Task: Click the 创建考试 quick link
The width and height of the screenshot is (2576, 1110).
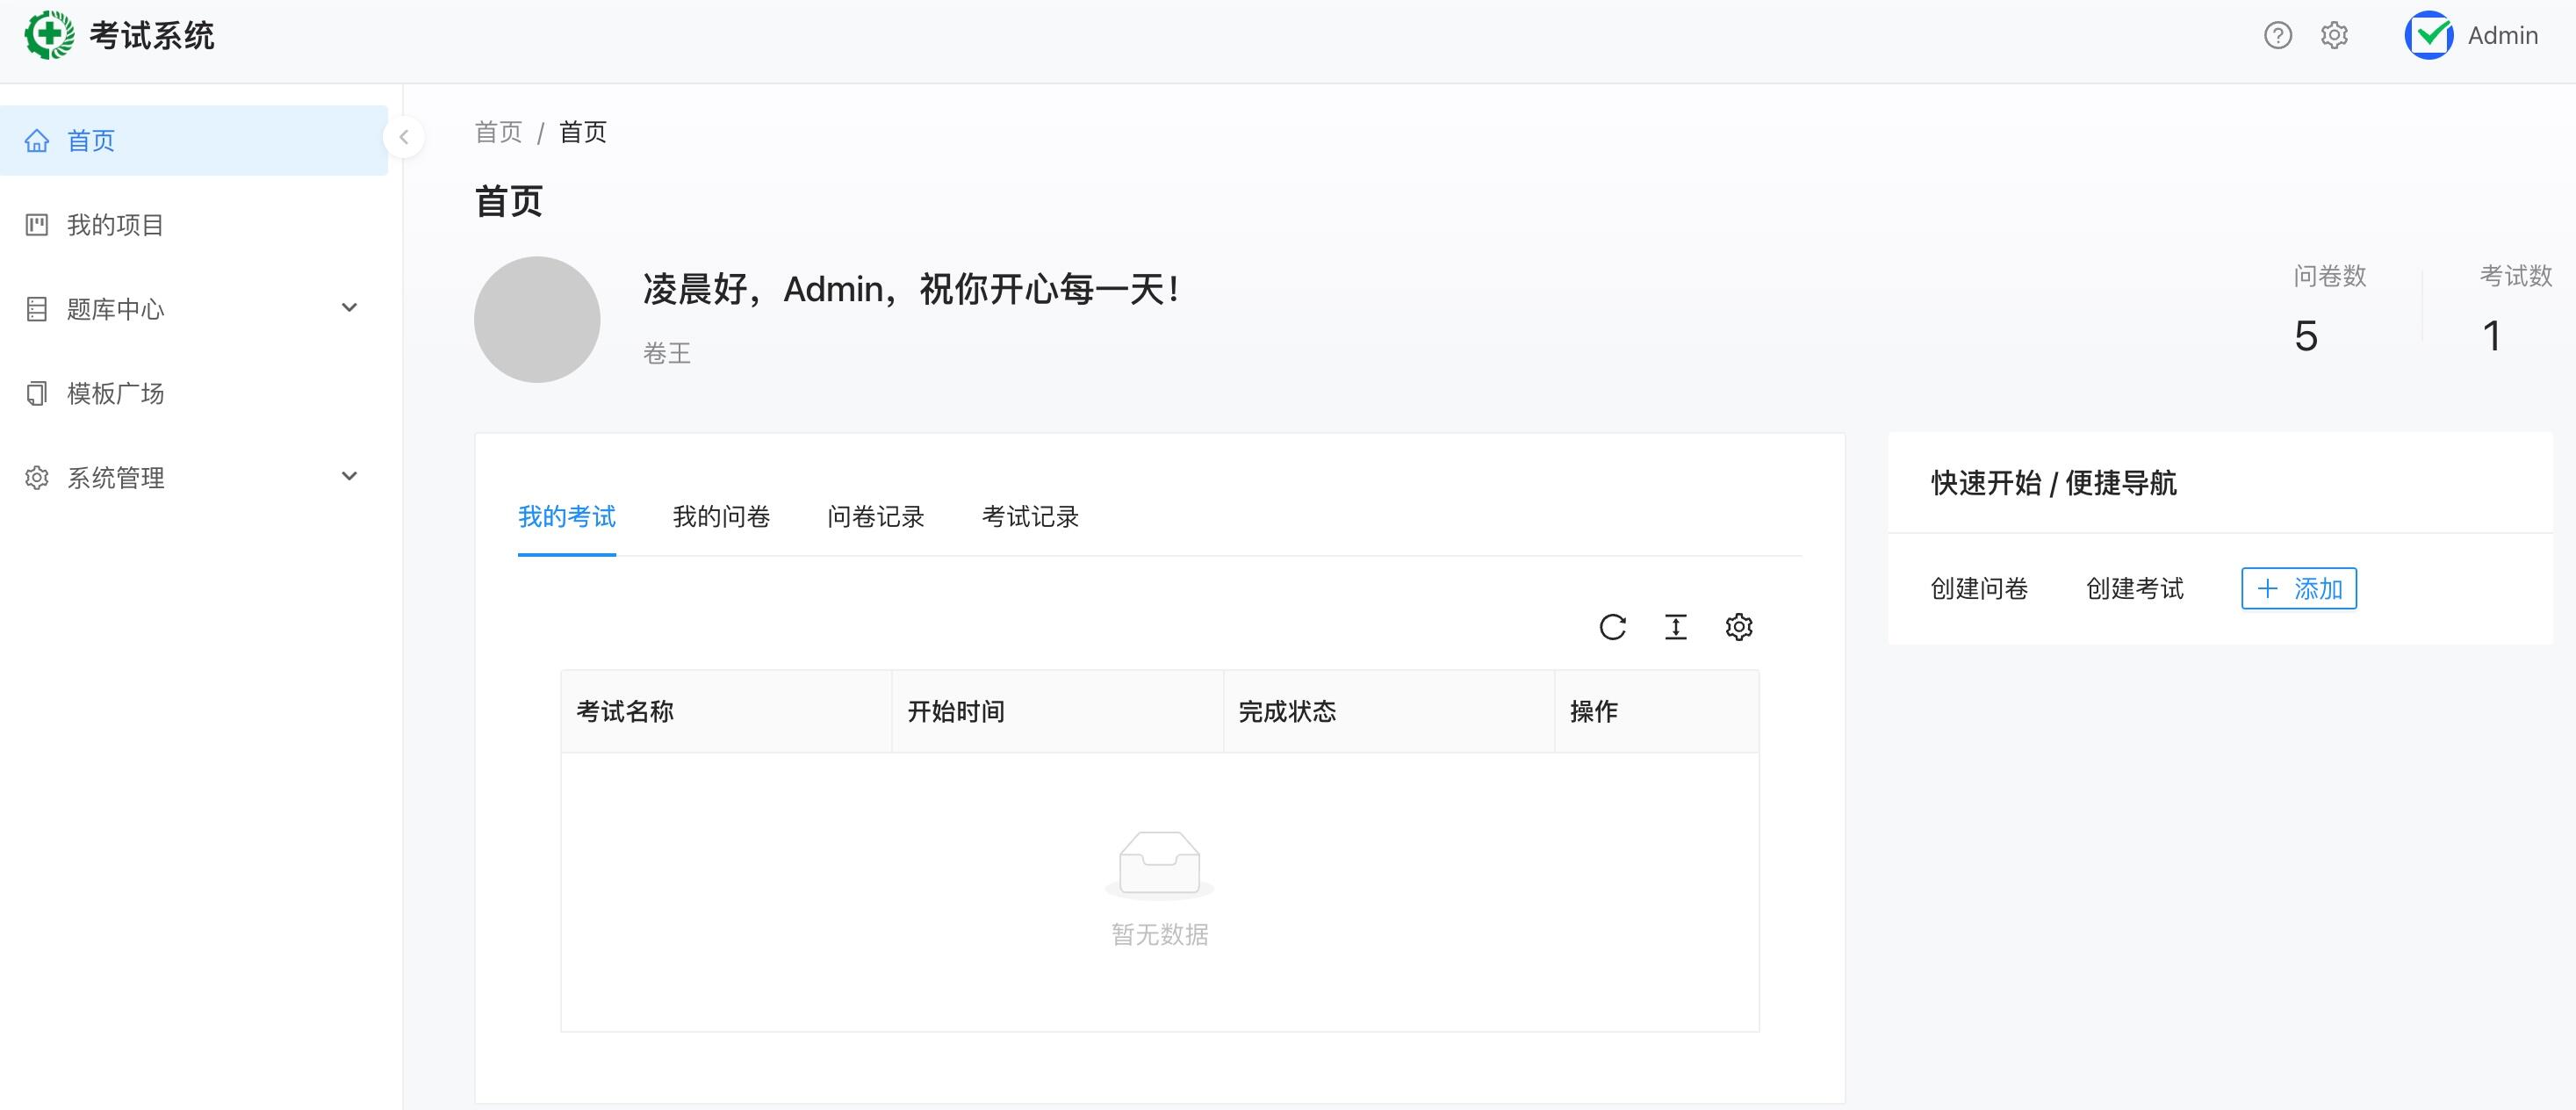Action: pyautogui.click(x=2135, y=588)
